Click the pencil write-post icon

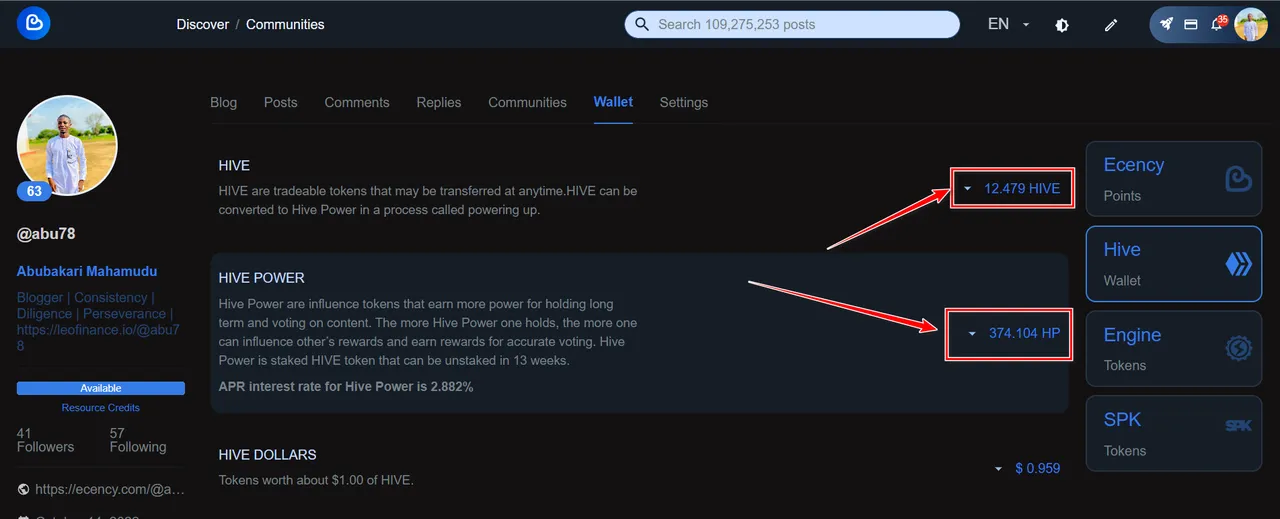pyautogui.click(x=1111, y=25)
